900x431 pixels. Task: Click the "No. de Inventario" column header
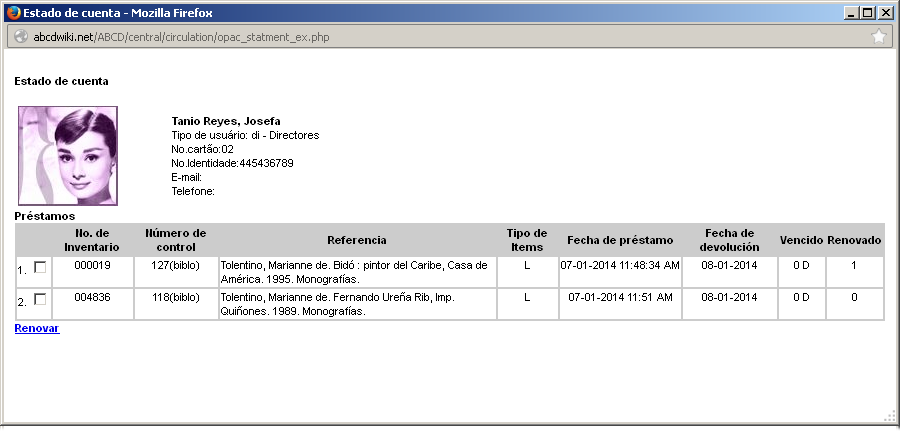[x=91, y=240]
